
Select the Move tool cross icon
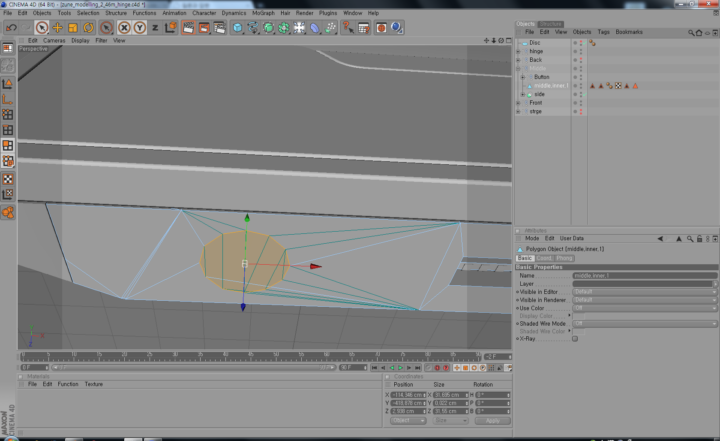click(57, 28)
